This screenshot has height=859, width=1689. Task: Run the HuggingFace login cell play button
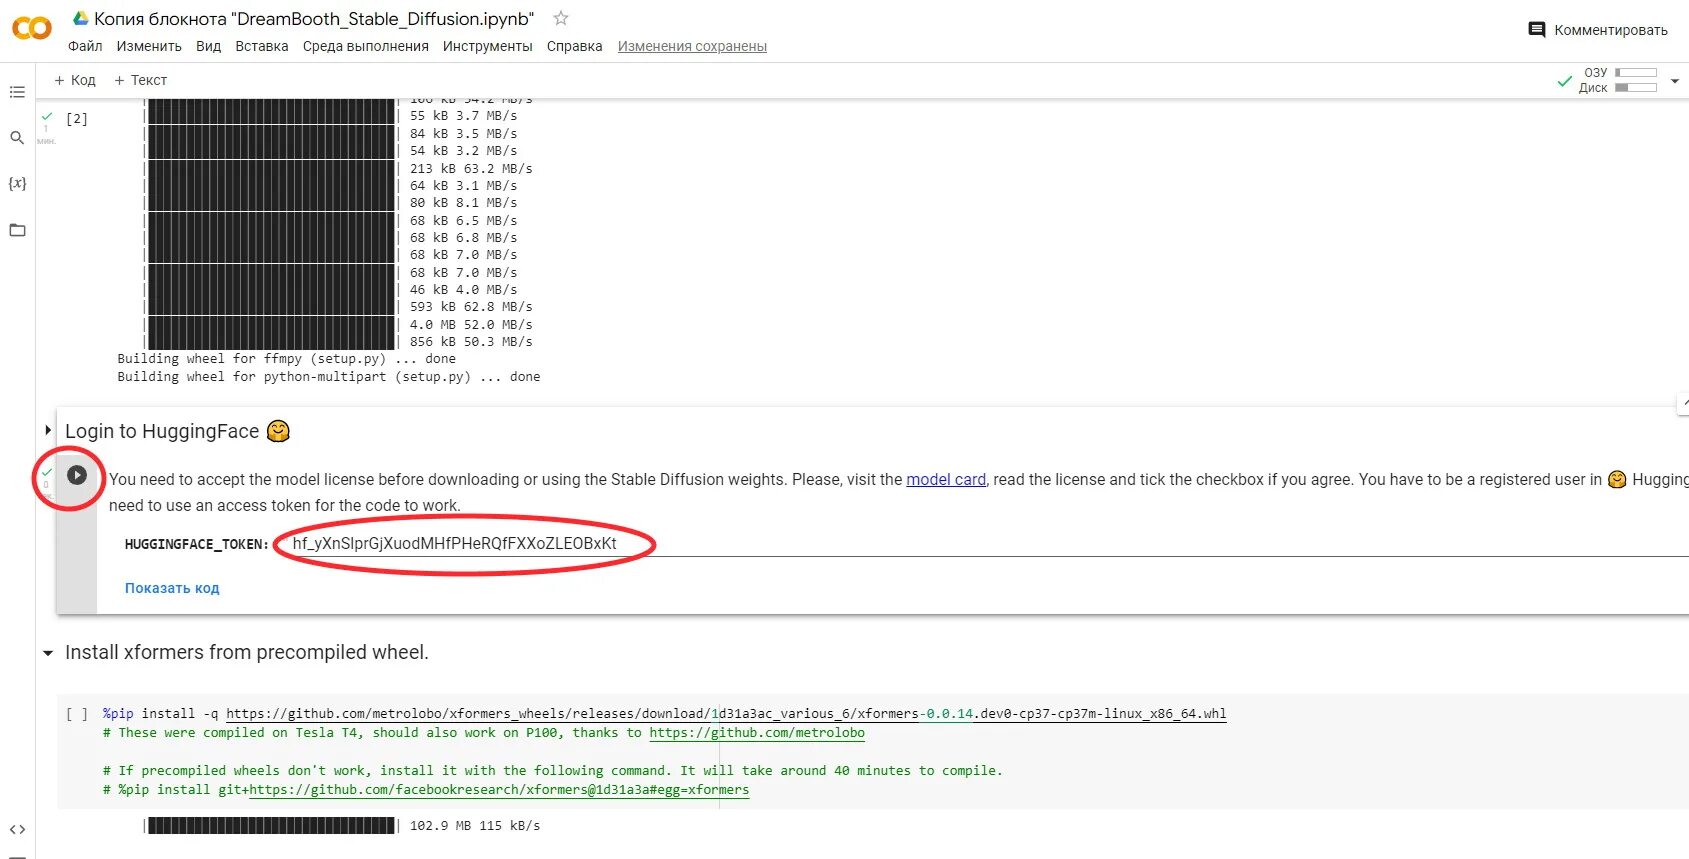point(77,475)
